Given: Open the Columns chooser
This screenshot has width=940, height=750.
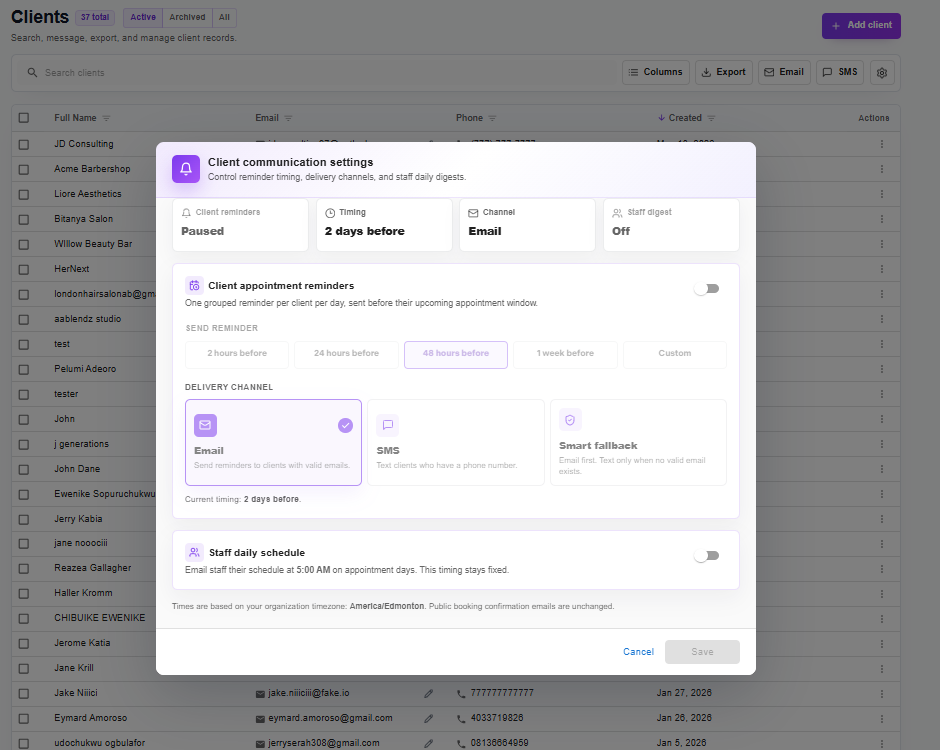Looking at the screenshot, I should (x=656, y=72).
